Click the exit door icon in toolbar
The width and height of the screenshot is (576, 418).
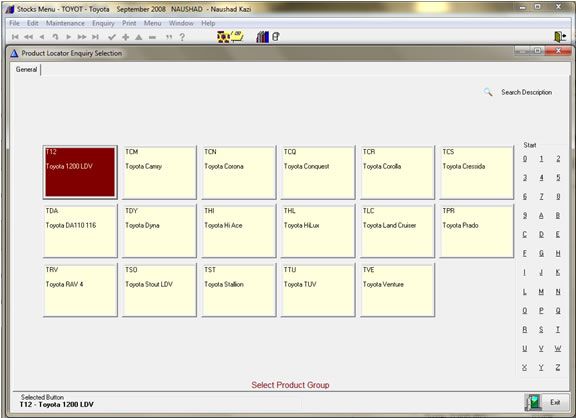click(560, 37)
